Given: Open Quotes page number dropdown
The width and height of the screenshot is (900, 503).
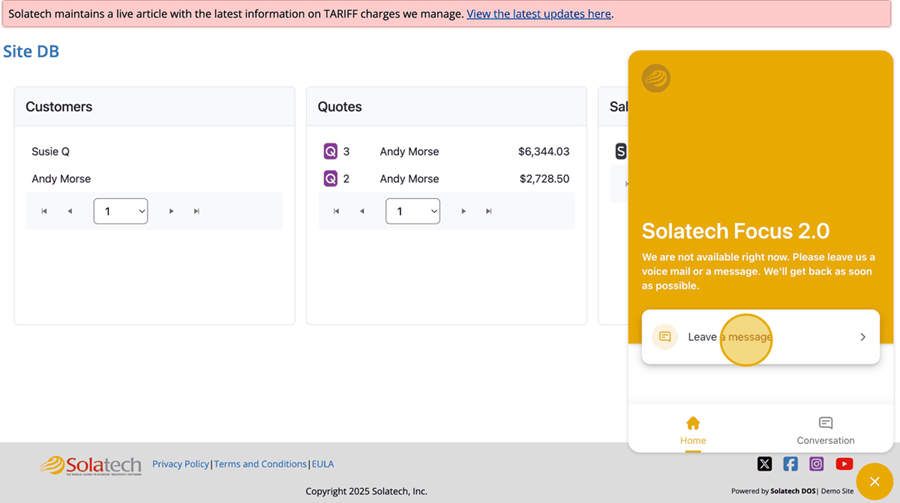Looking at the screenshot, I should coord(413,211).
